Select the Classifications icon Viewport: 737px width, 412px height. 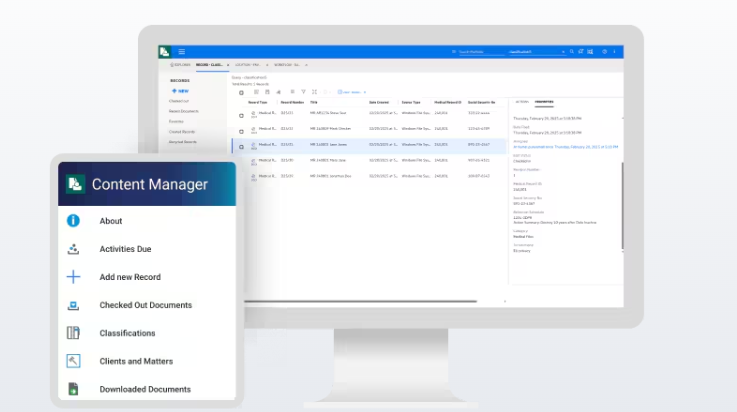pyautogui.click(x=73, y=333)
